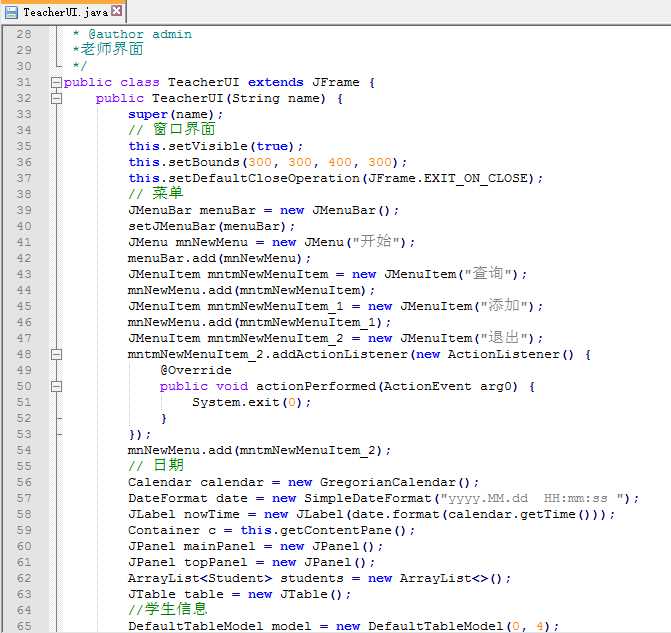The height and width of the screenshot is (633, 671).
Task: Click the "查询" string literal
Action: click(x=490, y=274)
